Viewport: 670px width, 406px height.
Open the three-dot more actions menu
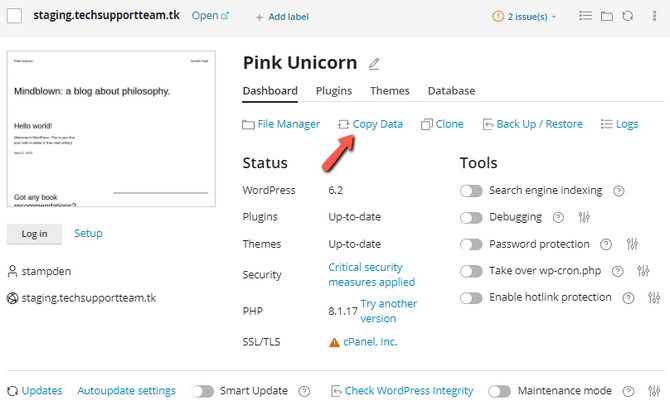(654, 16)
